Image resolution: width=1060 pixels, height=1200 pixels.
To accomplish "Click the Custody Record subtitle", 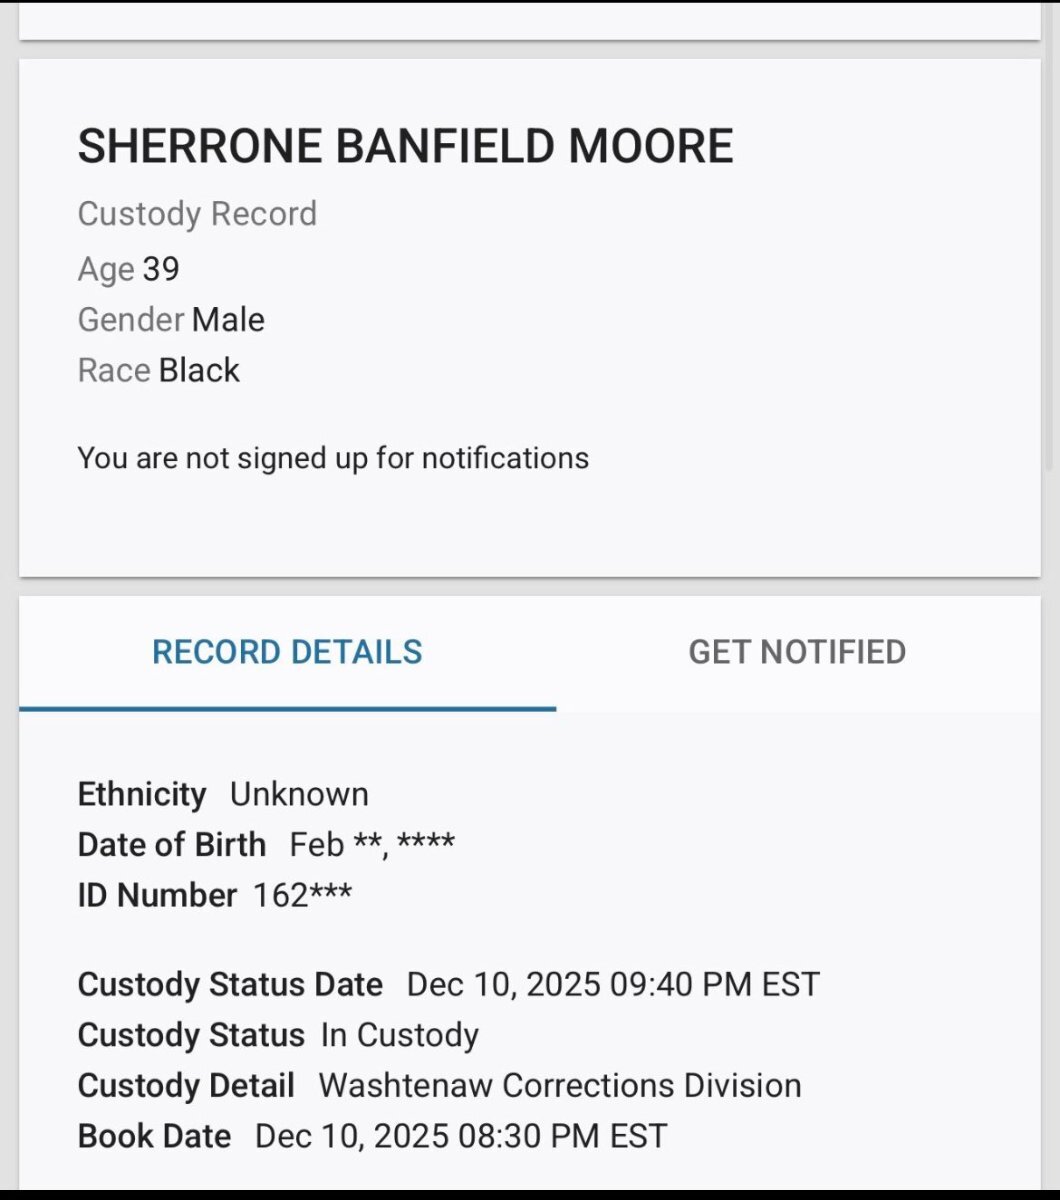I will tap(197, 214).
